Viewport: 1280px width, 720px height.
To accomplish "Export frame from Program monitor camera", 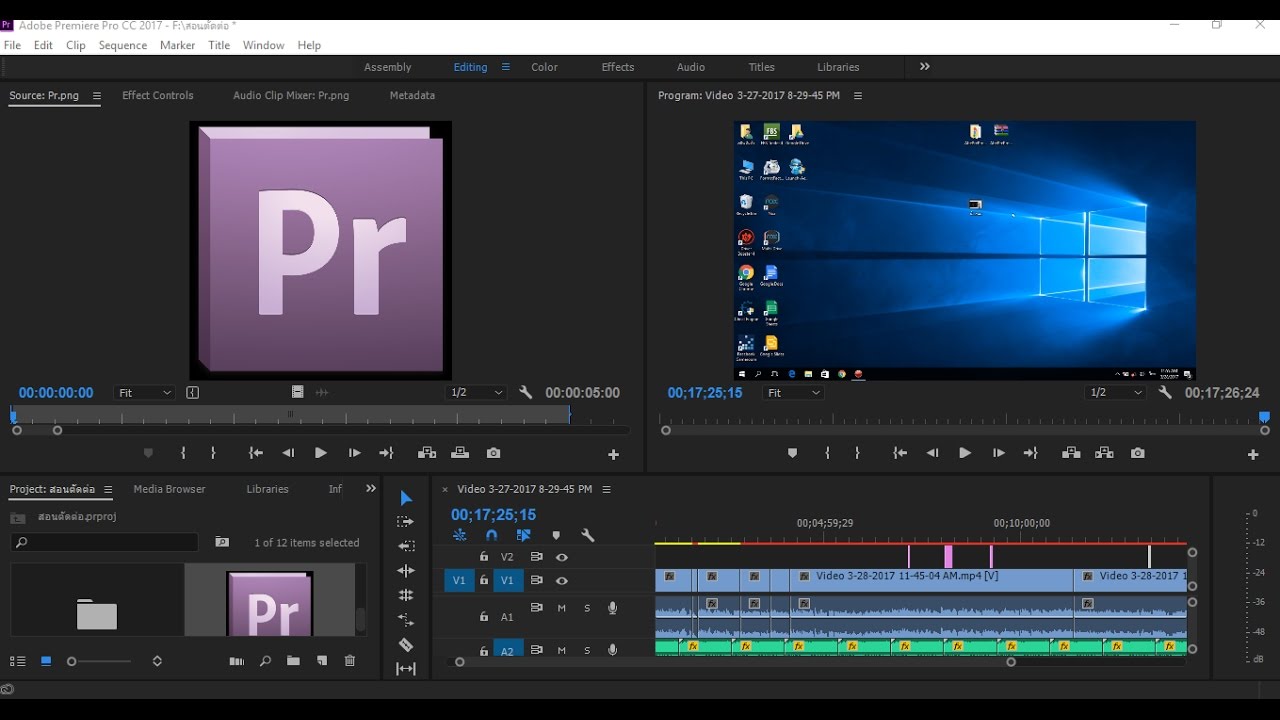I will 1138,453.
